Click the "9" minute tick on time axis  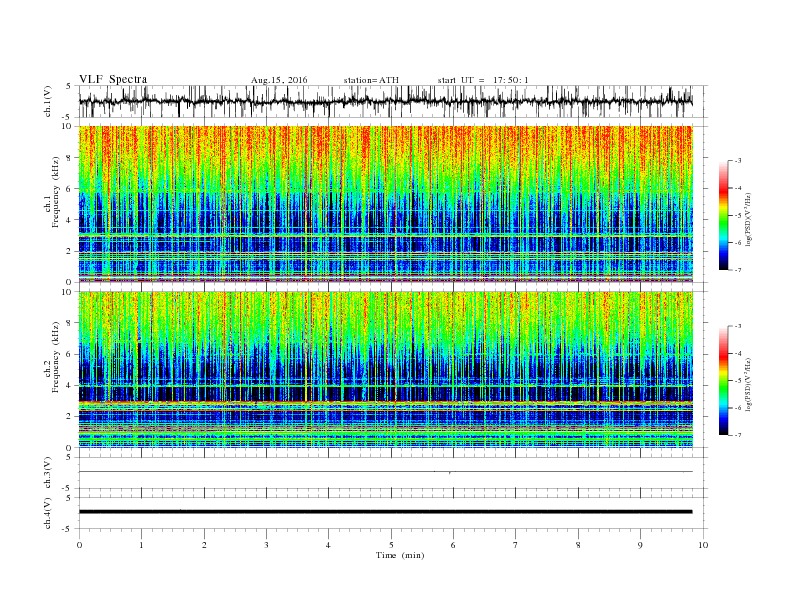pos(640,545)
